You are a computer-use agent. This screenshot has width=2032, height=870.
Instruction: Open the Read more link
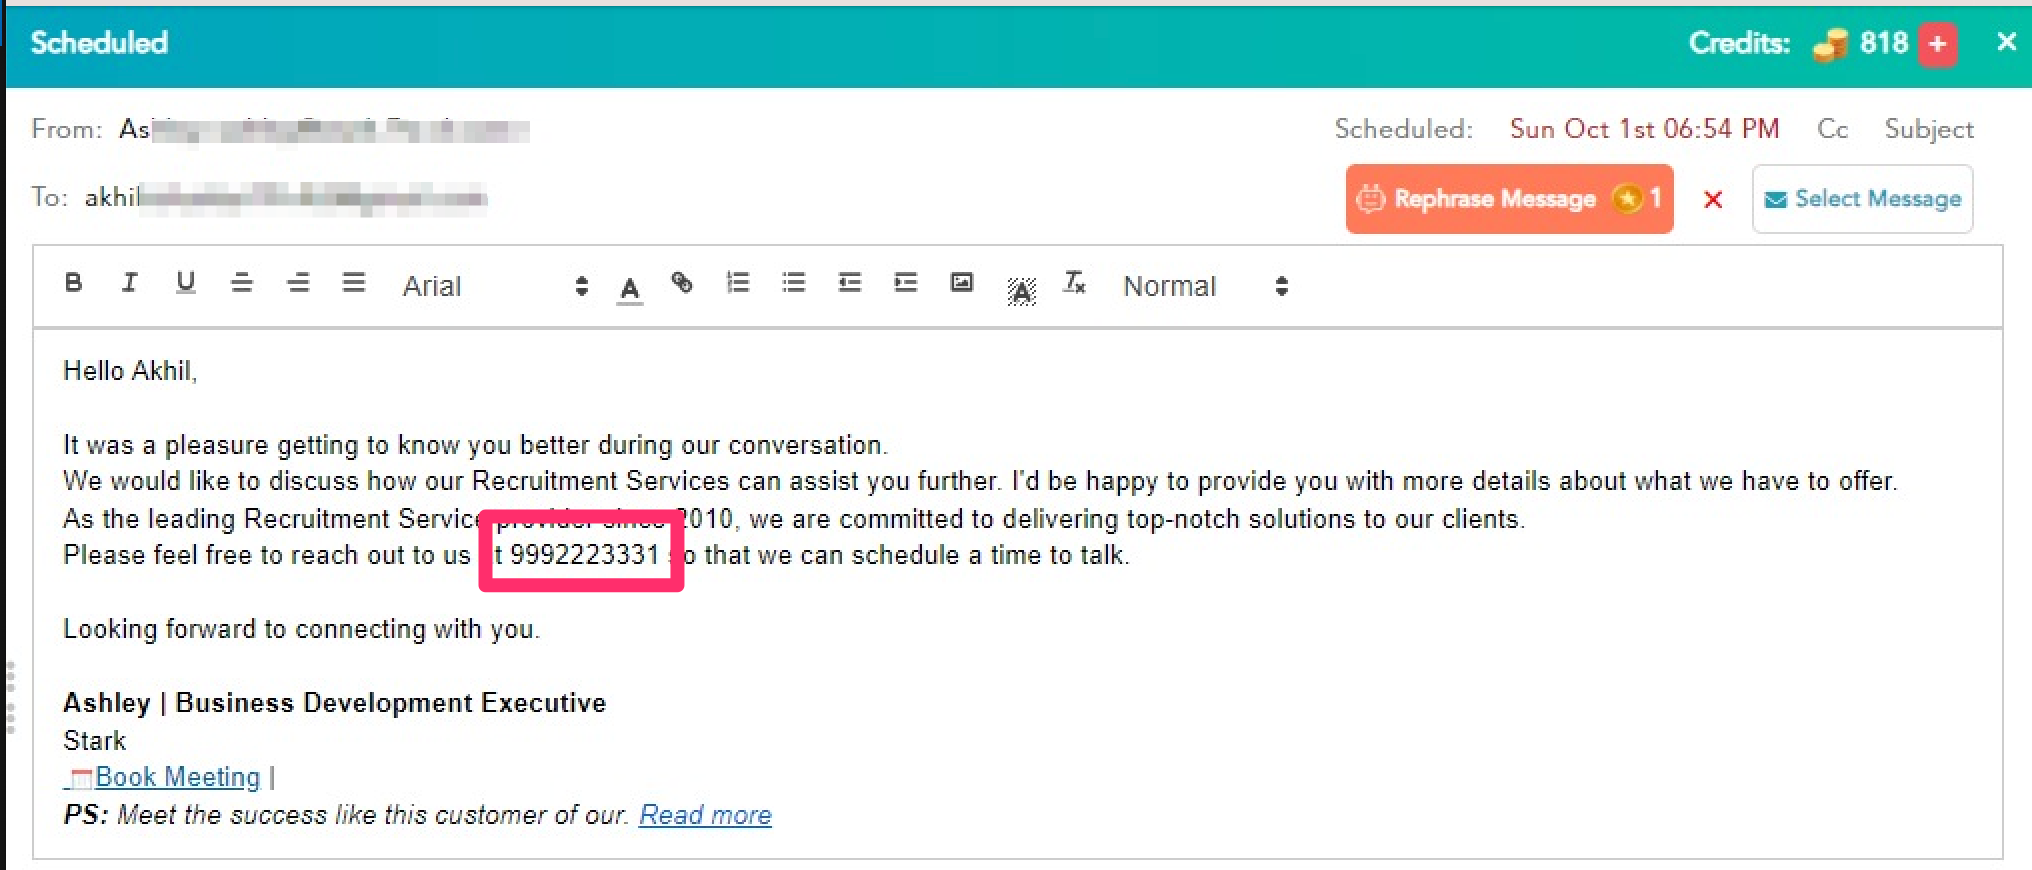(705, 815)
